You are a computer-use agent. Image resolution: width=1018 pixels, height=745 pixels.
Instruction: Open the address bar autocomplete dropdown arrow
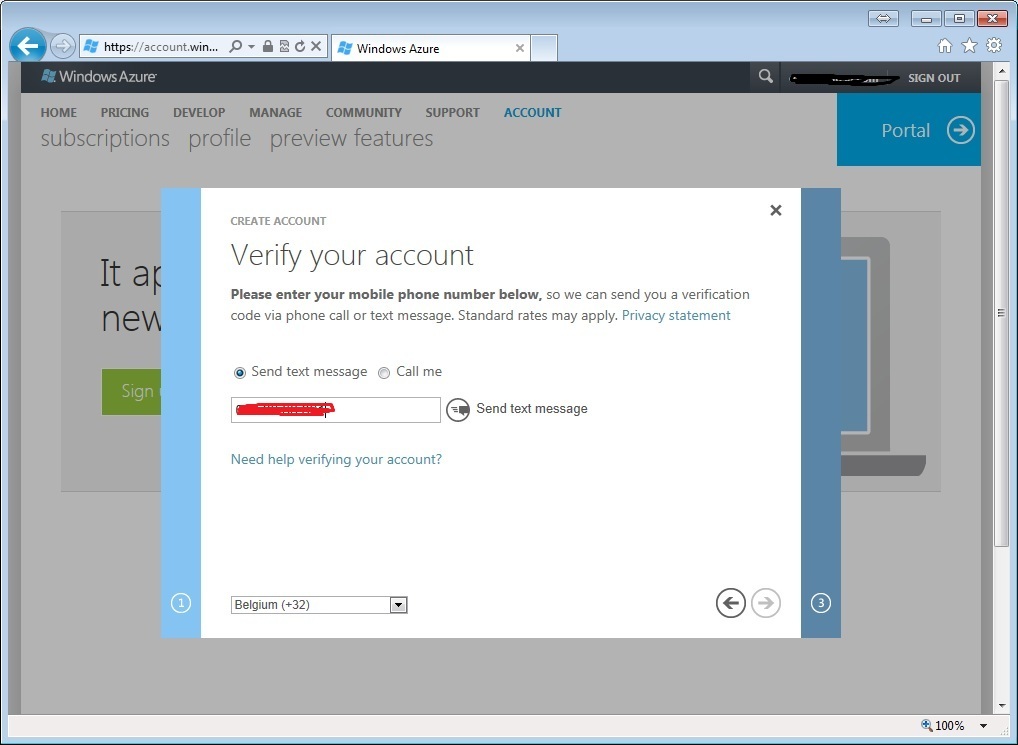(251, 47)
